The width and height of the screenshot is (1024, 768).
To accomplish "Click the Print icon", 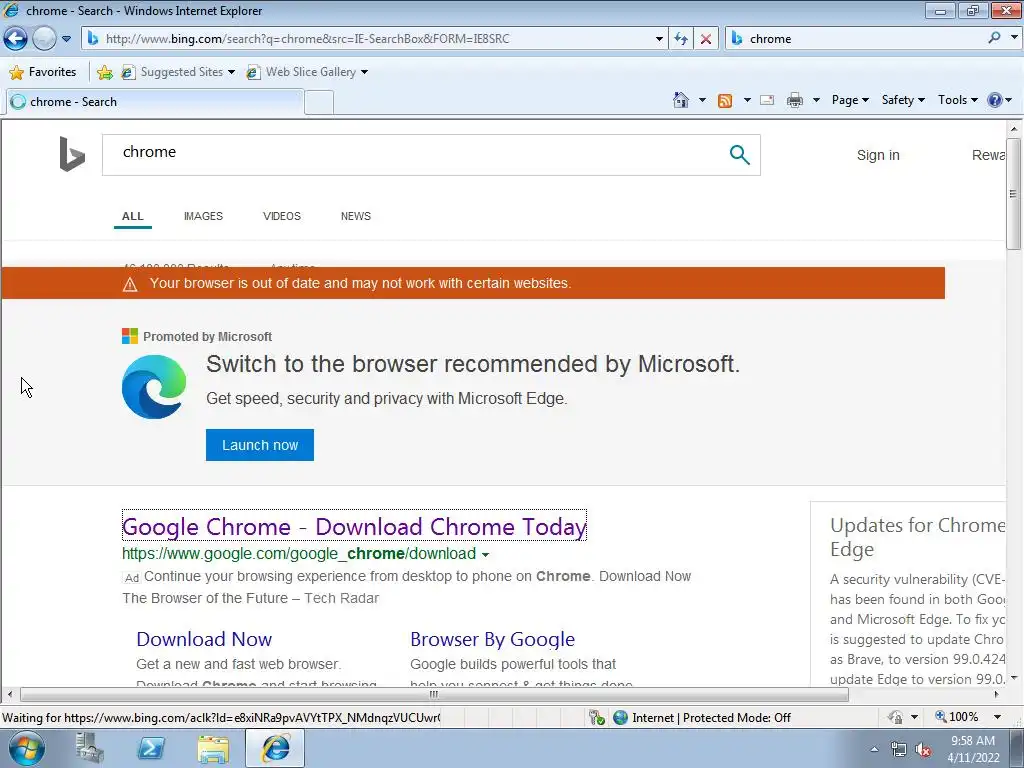I will pyautogui.click(x=795, y=100).
